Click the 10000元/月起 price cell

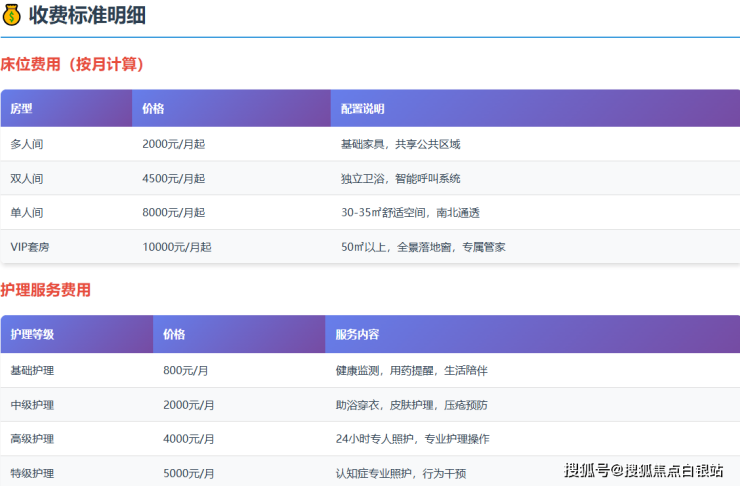176,246
